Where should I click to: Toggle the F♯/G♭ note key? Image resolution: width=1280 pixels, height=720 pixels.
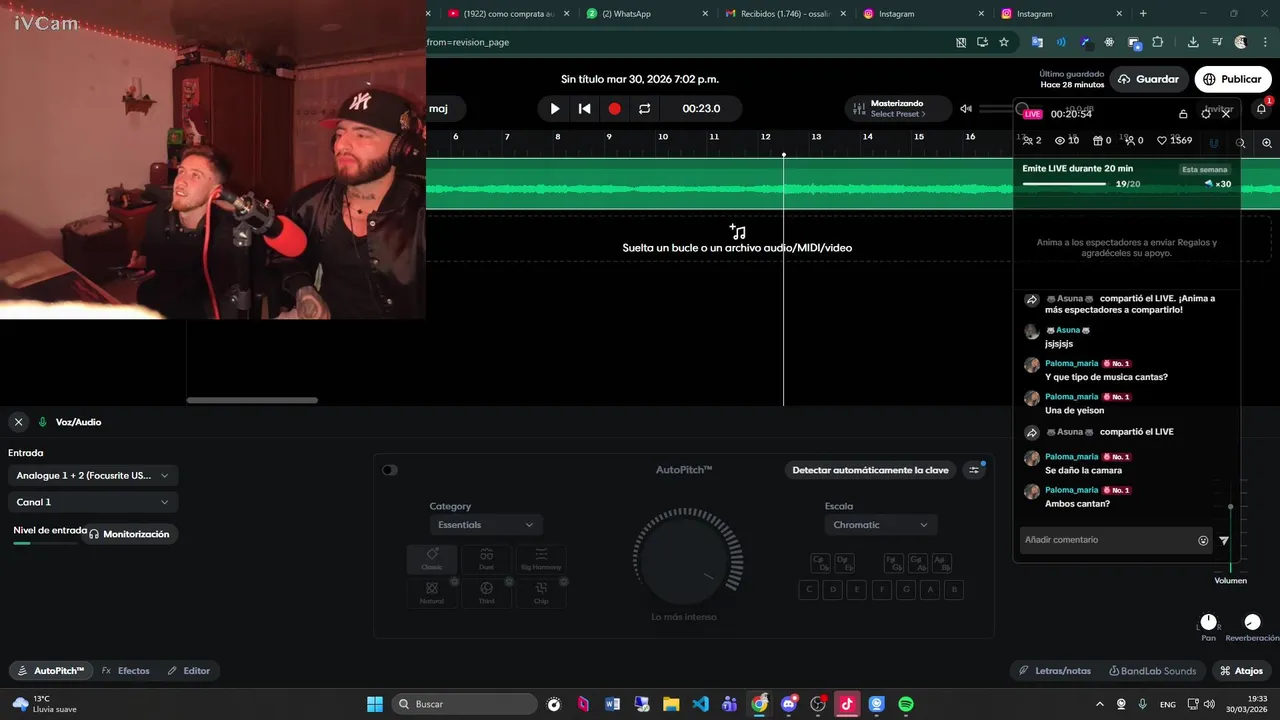point(893,563)
